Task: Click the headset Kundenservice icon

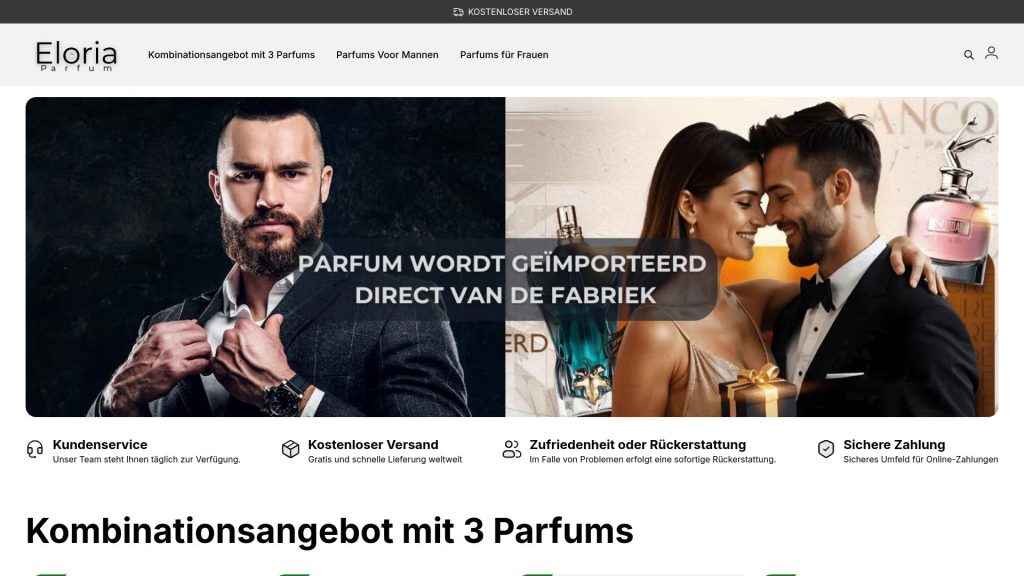Action: 35,449
